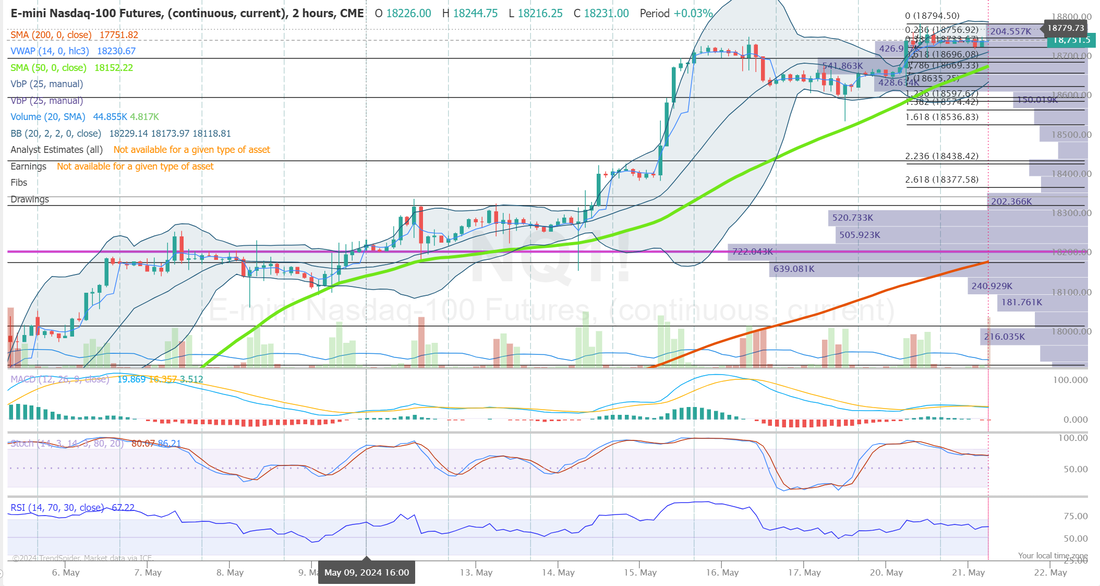Click the 18400.00 price axis label

[x=1071, y=174]
